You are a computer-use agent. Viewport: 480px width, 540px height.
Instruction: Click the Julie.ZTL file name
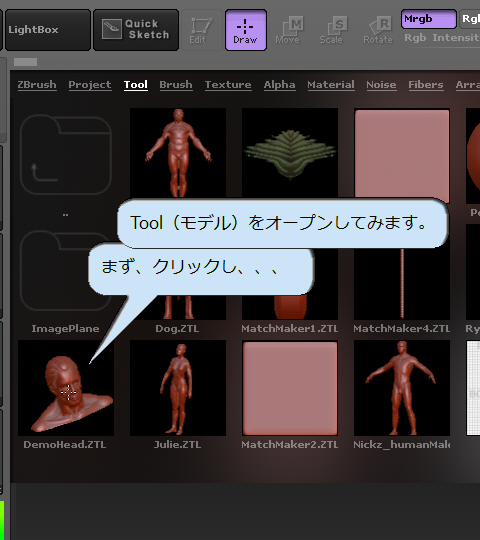click(x=177, y=445)
